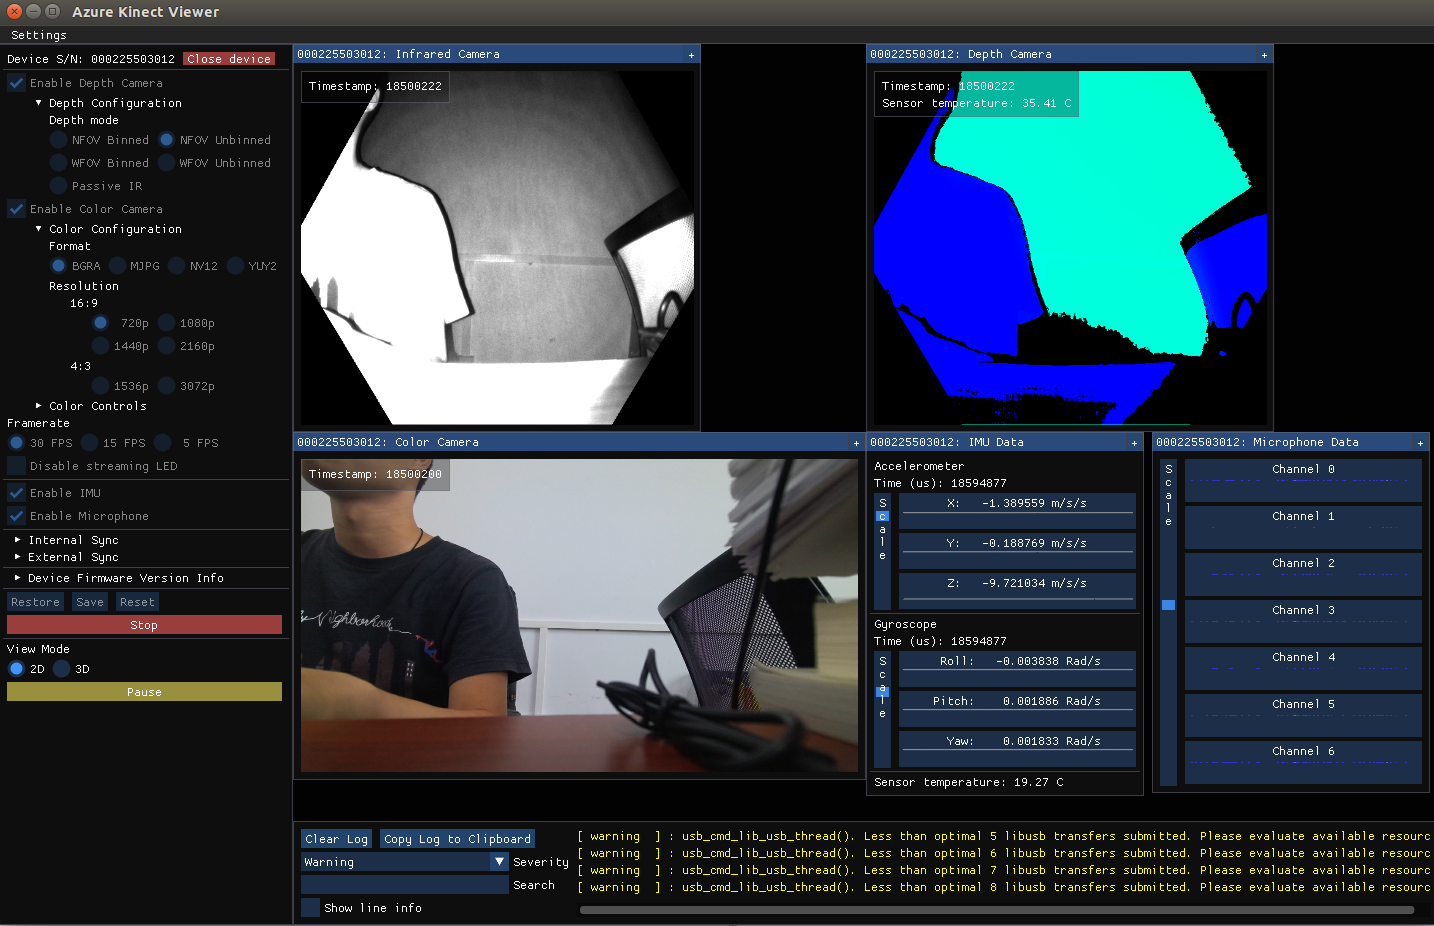The image size is (1434, 926).
Task: Click Copy Log to Clipboard
Action: (x=457, y=838)
